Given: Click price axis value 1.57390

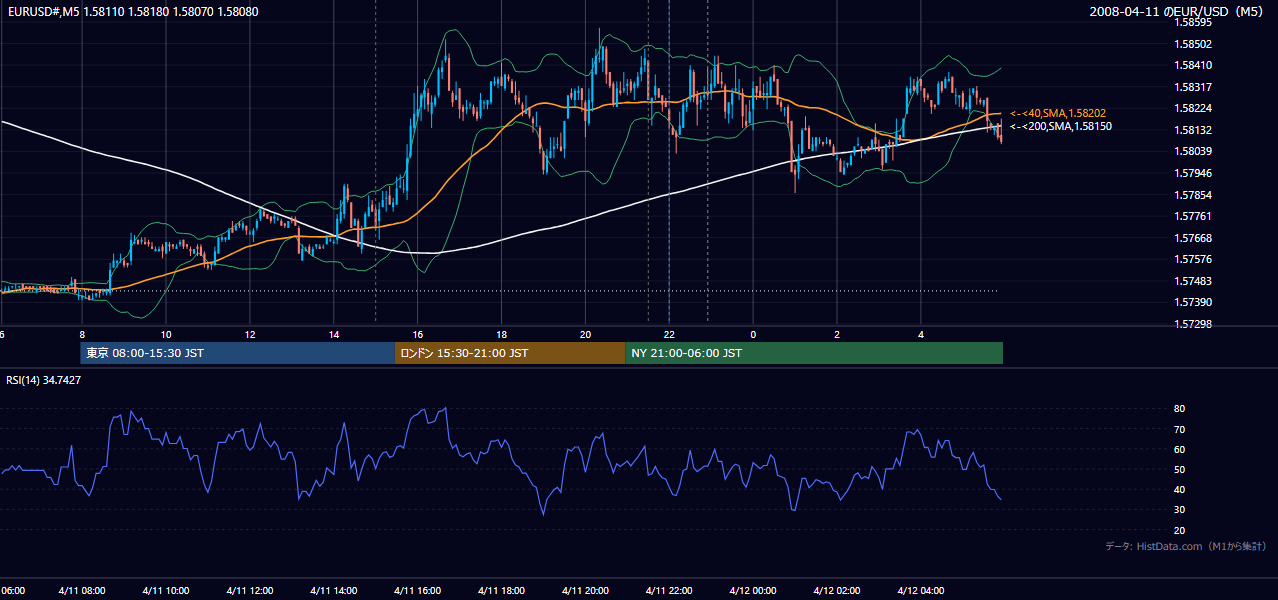Looking at the screenshot, I should click(1193, 302).
